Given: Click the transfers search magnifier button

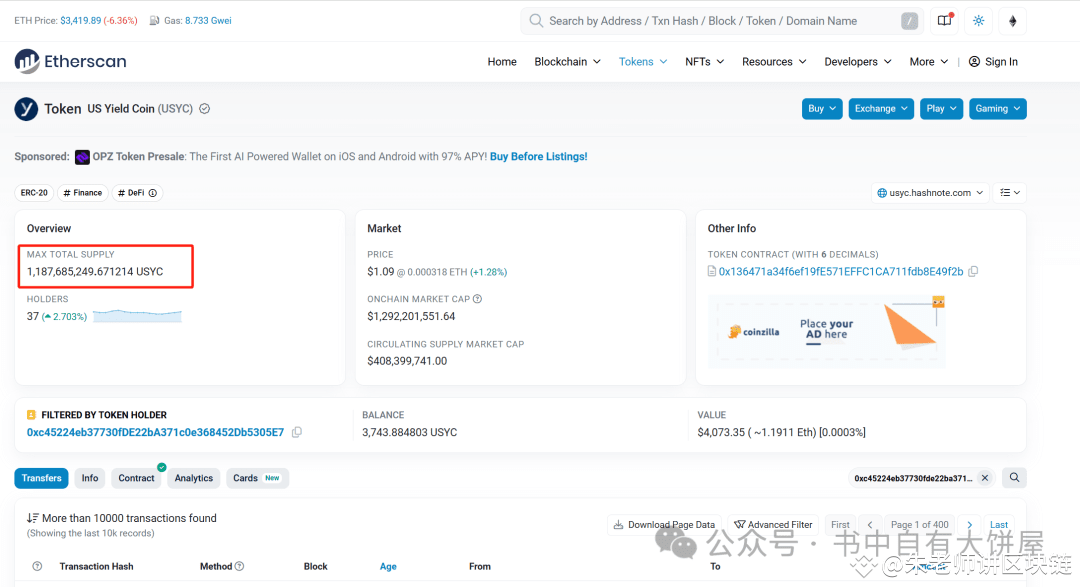Looking at the screenshot, I should [x=1015, y=477].
